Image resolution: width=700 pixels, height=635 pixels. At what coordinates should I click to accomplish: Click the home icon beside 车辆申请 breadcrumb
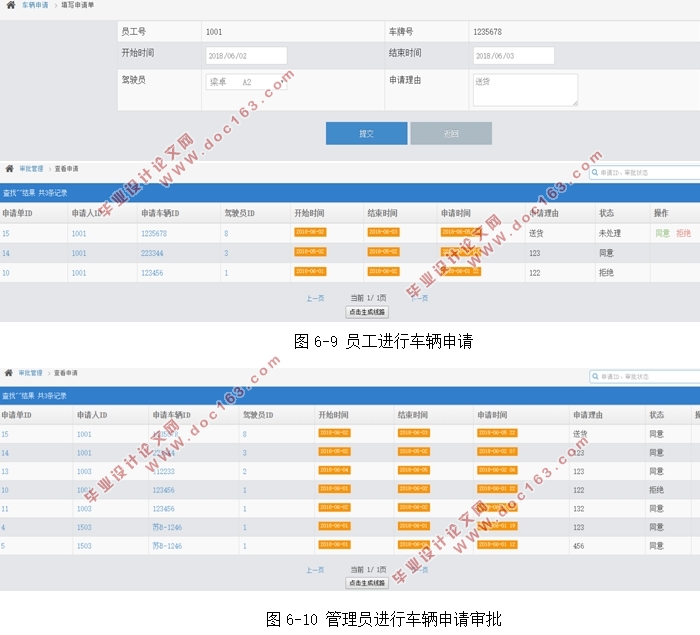11,5
